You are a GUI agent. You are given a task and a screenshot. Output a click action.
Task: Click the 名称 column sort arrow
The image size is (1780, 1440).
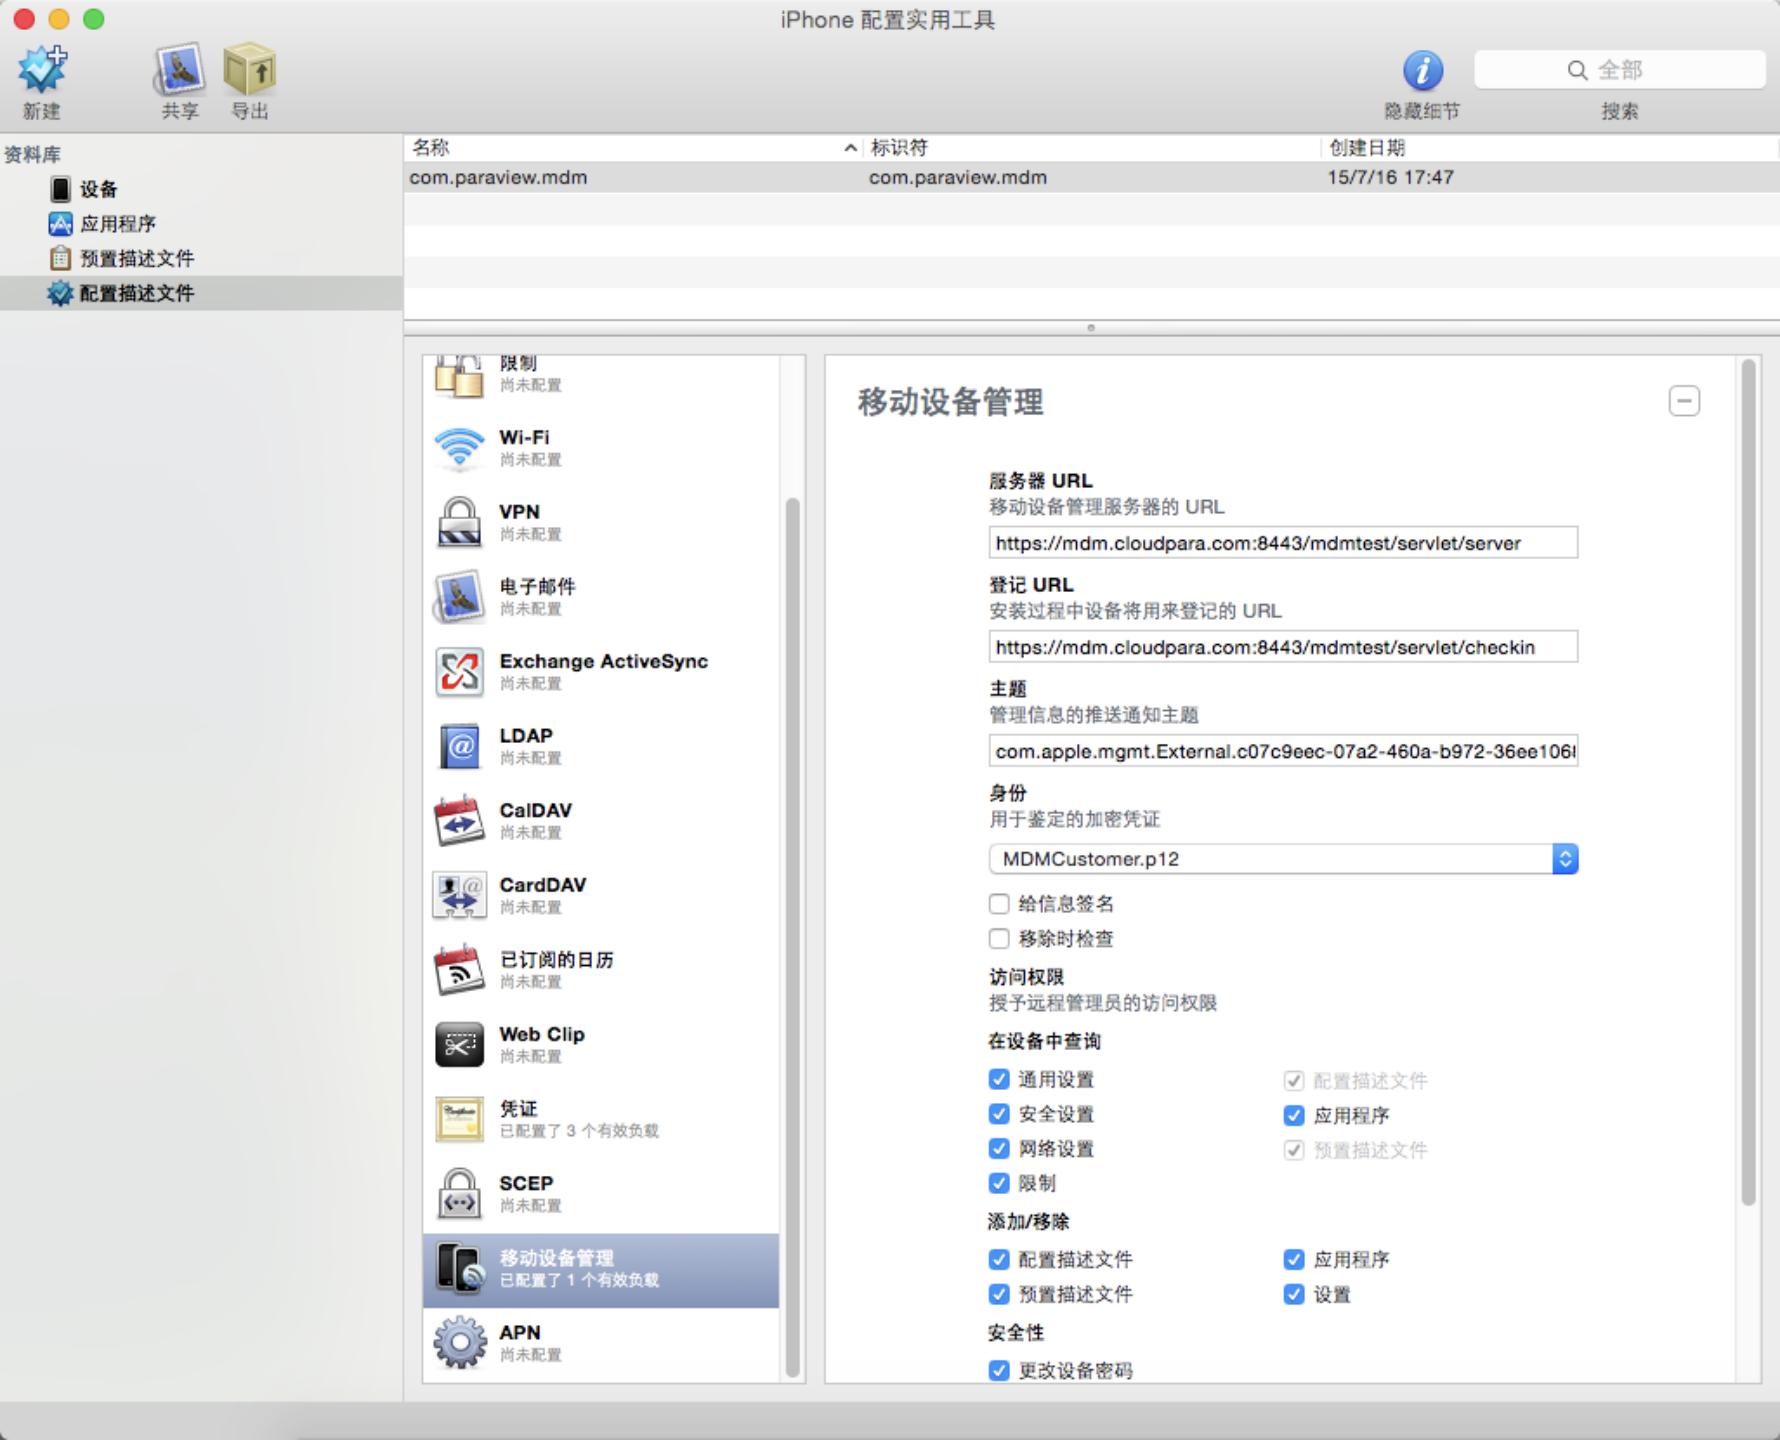850,148
